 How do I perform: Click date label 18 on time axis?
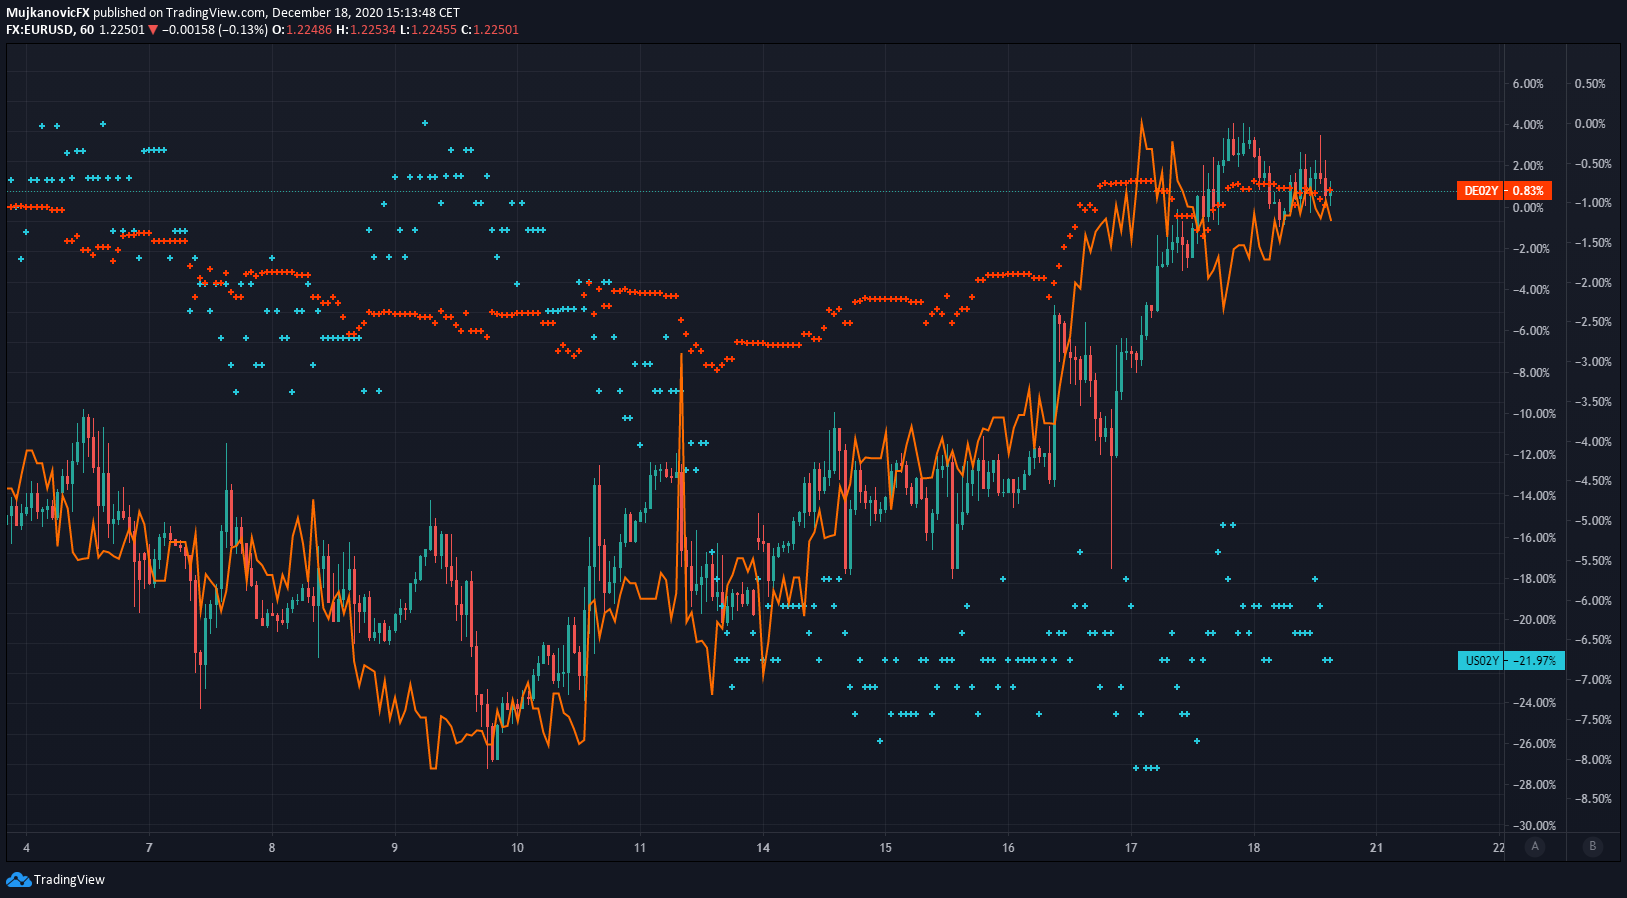1254,848
